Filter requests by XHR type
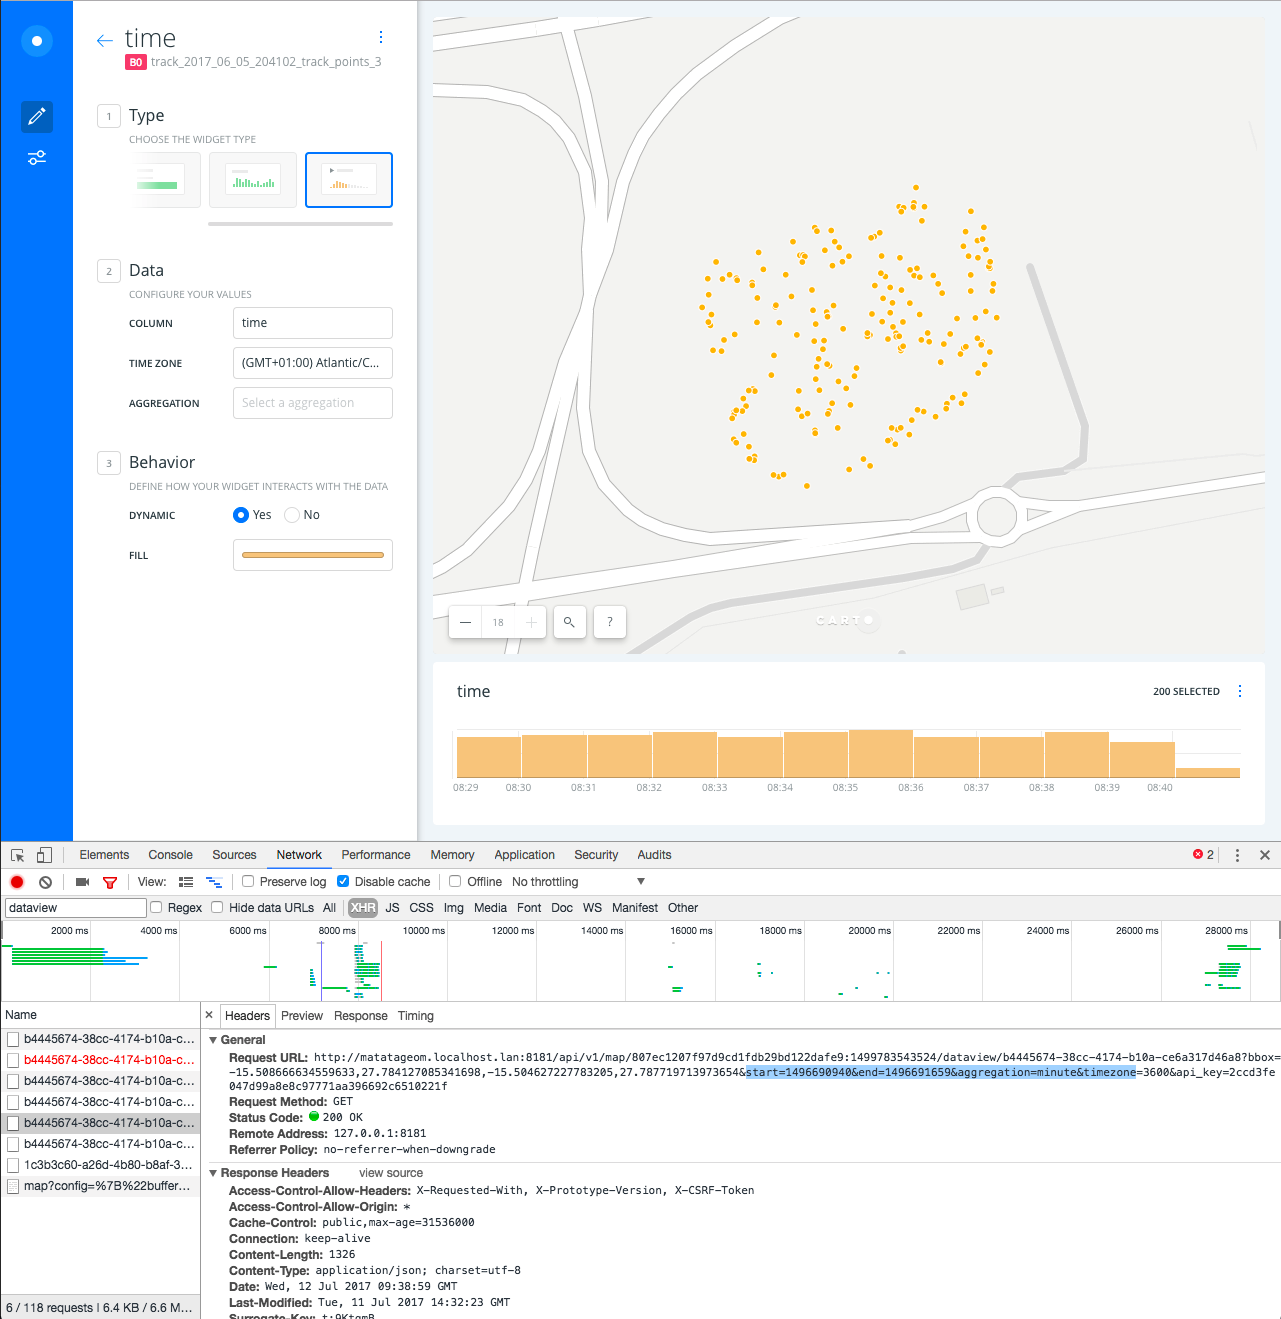Image resolution: width=1281 pixels, height=1319 pixels. [x=363, y=908]
